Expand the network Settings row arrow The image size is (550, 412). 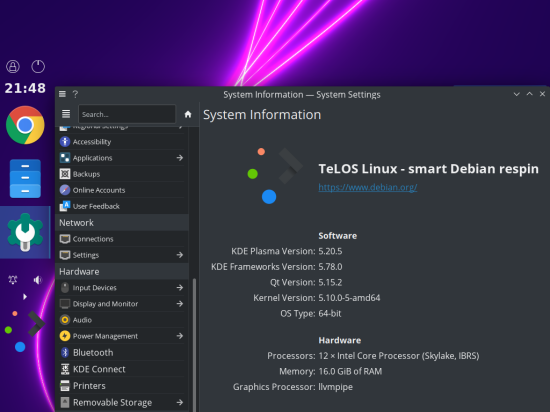[180, 255]
